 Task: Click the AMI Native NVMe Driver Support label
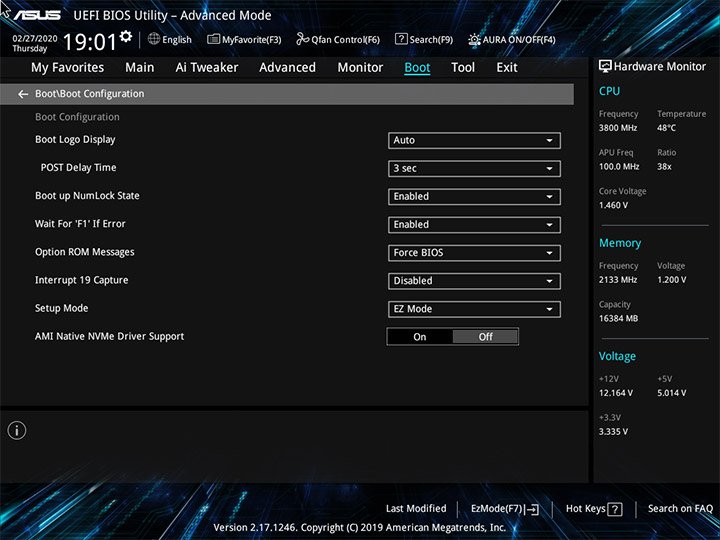coord(109,336)
